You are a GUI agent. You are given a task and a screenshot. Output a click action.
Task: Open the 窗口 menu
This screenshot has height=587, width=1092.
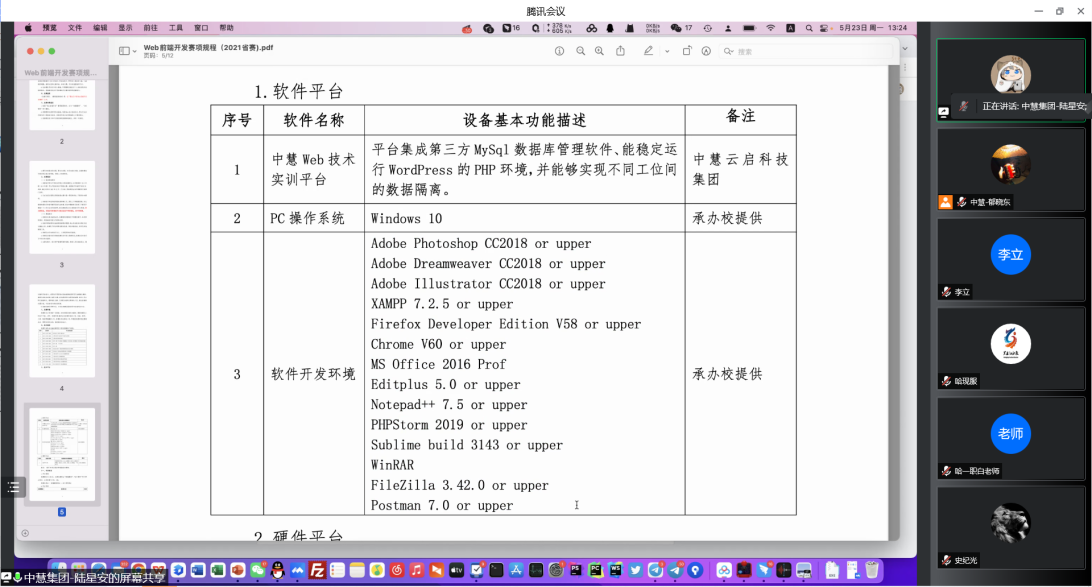click(x=201, y=28)
